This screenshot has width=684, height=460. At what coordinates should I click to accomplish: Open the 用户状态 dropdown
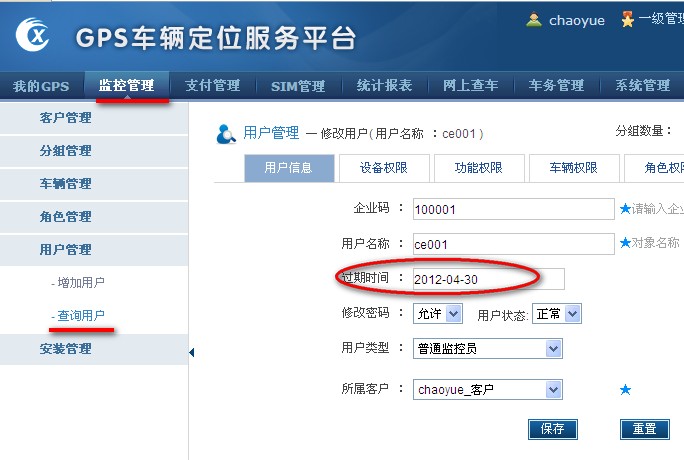(571, 314)
